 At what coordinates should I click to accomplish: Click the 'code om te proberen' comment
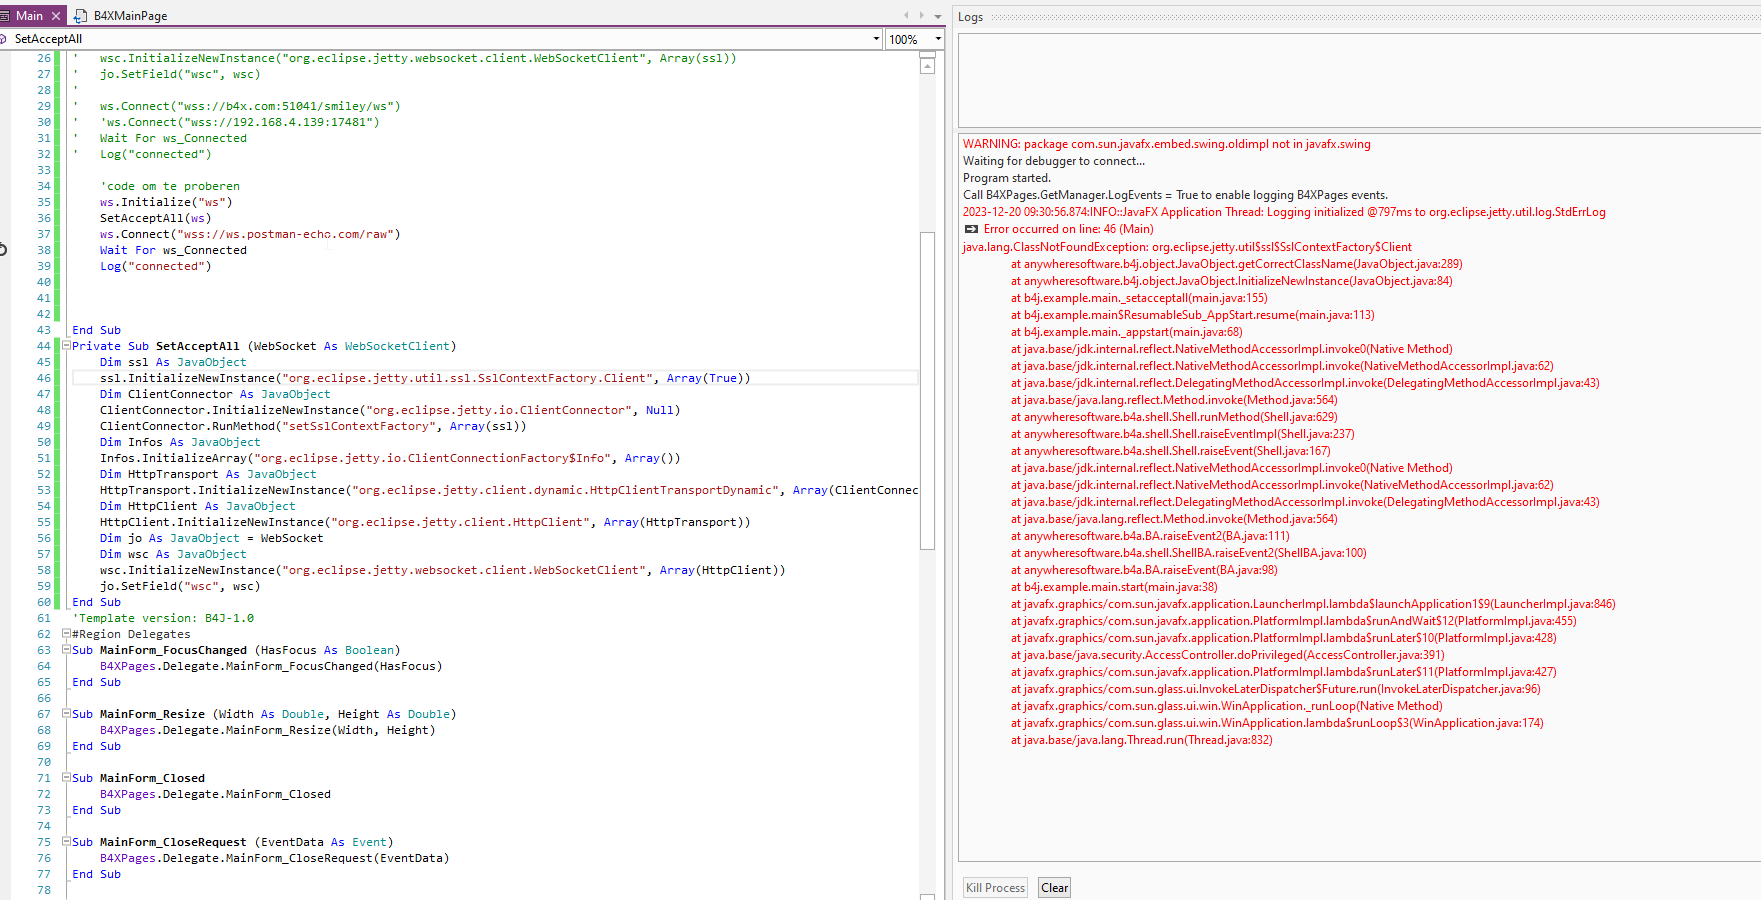170,186
